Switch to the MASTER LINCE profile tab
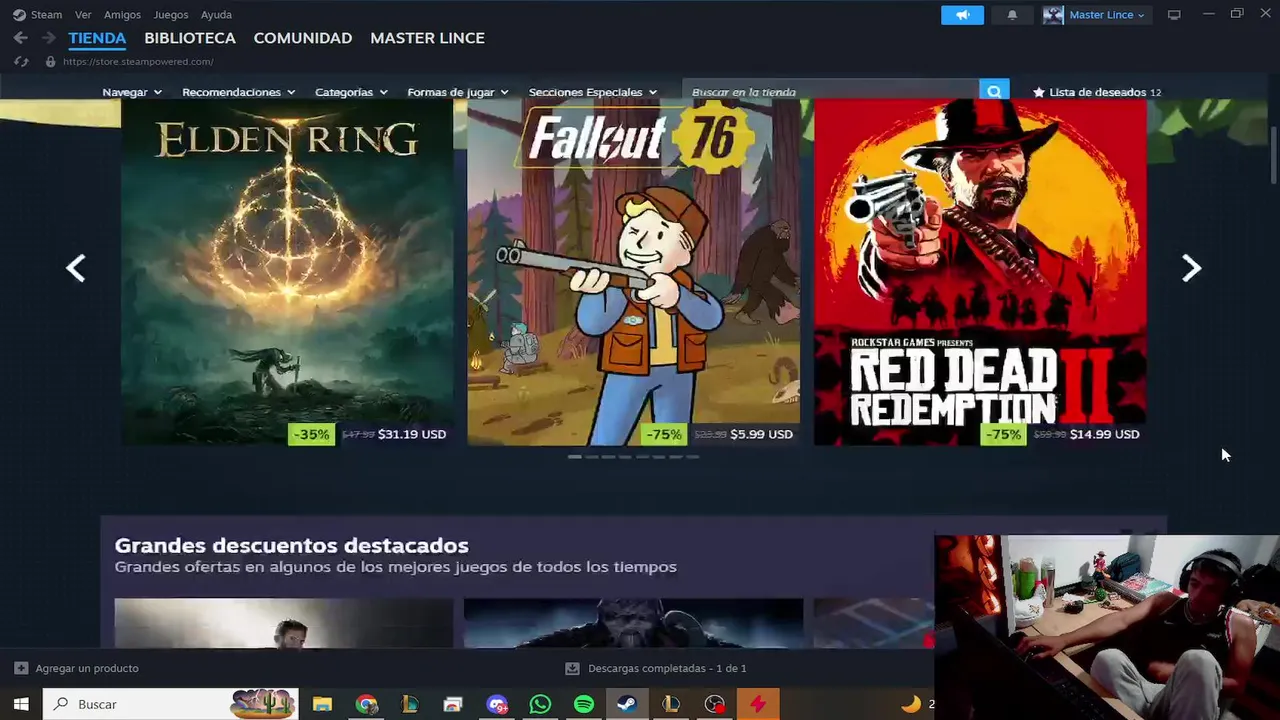The image size is (1280, 720). pyautogui.click(x=427, y=38)
